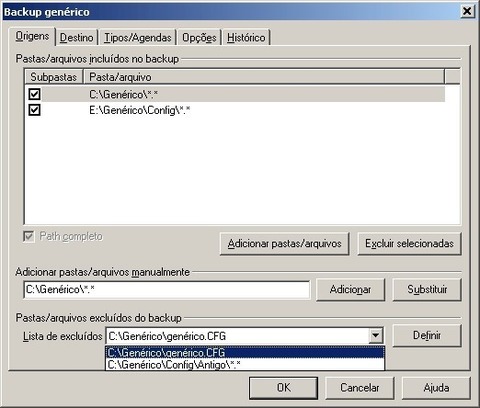Toggle Subpastas checkbox for E:\Genérico\Config\*.*
Screen dimensions: 480x408
coord(34,110)
